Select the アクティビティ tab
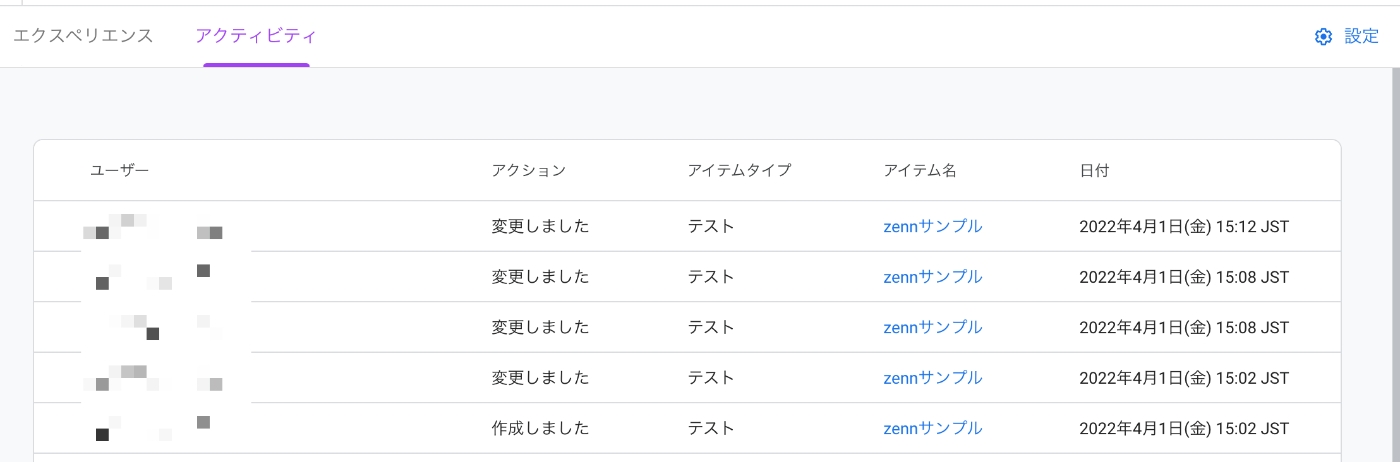 click(256, 36)
